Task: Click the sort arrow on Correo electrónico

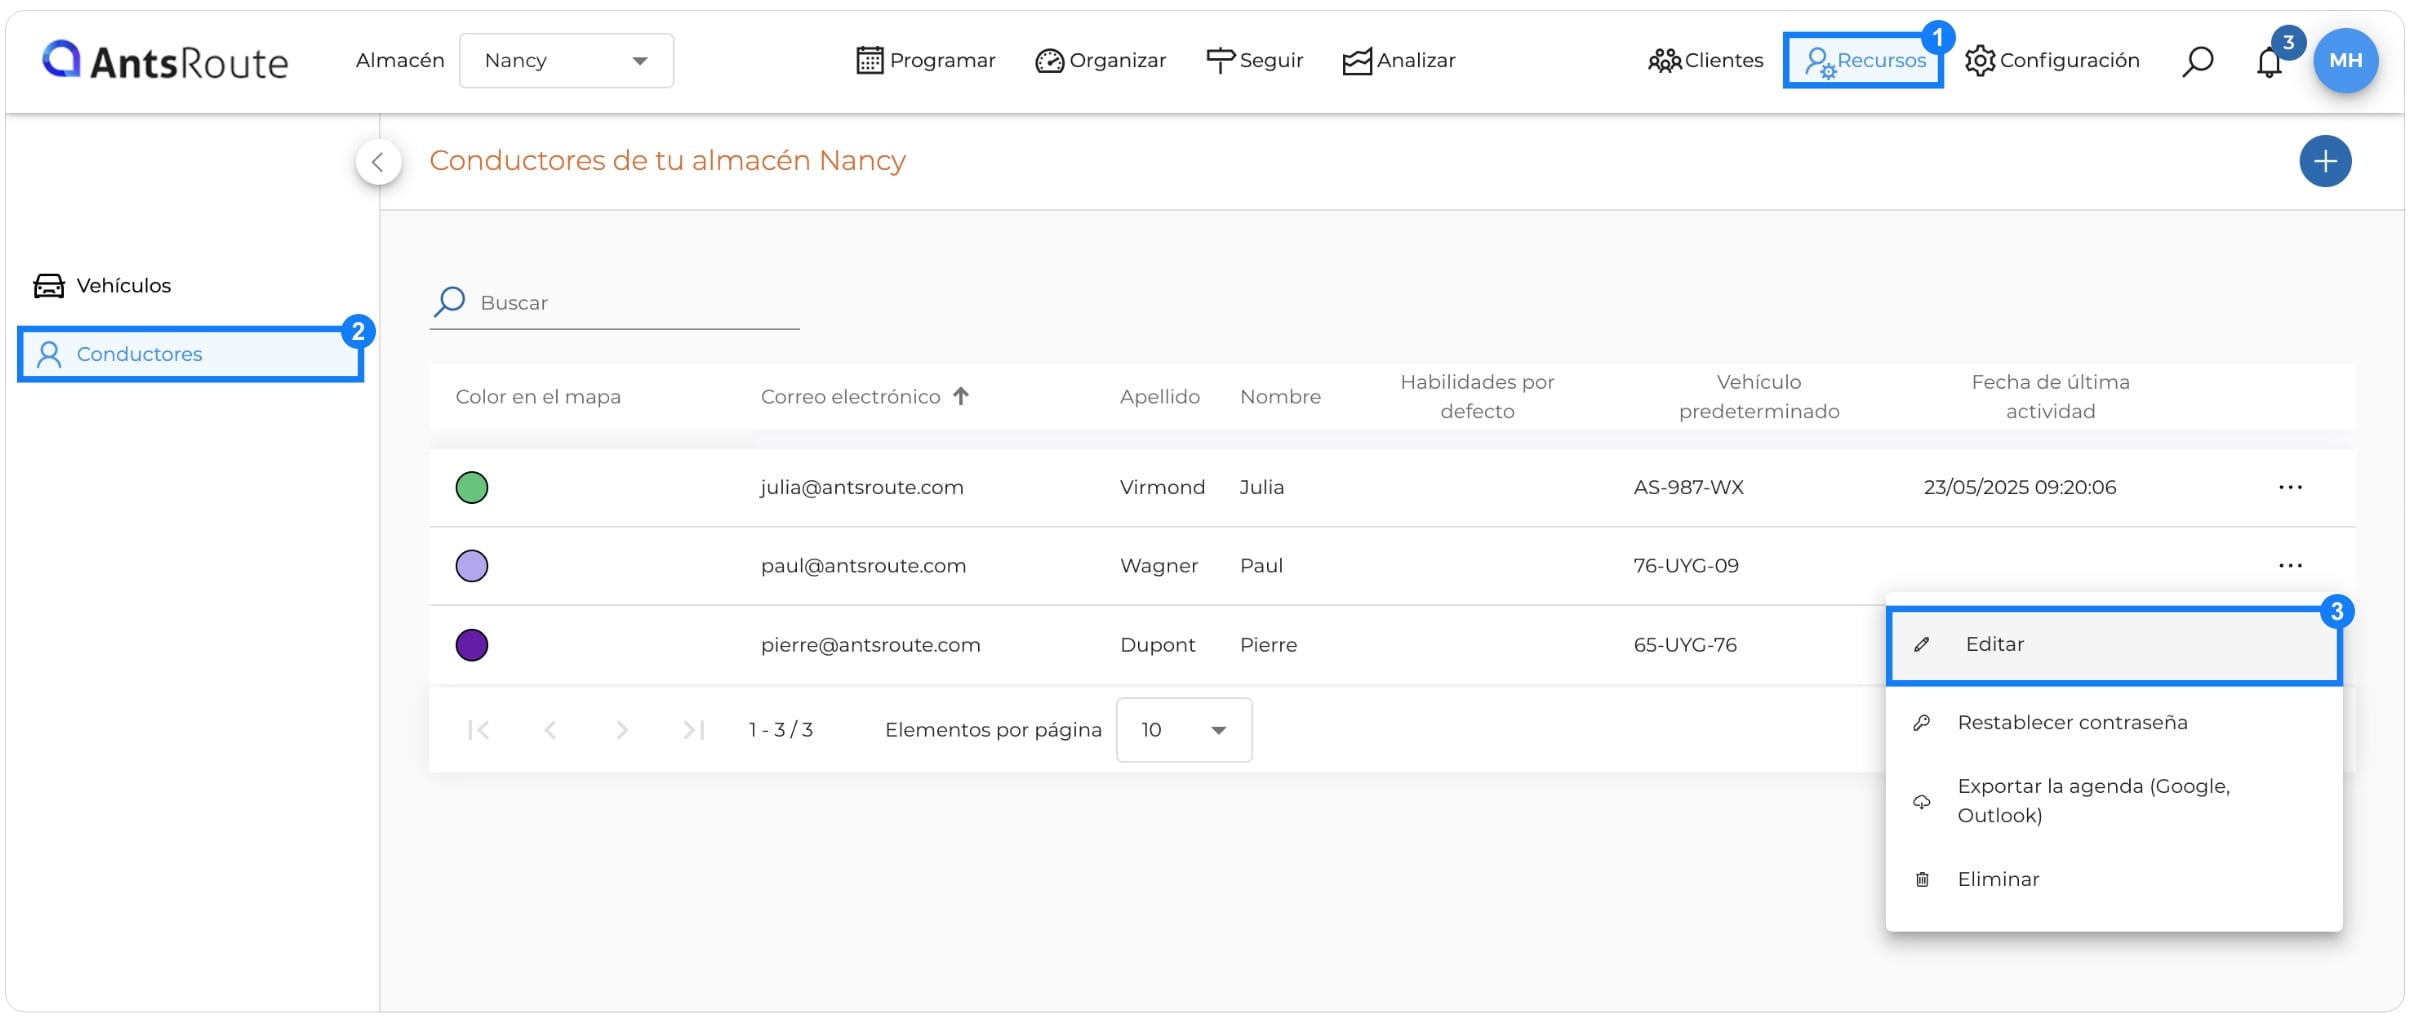Action: pyautogui.click(x=961, y=396)
